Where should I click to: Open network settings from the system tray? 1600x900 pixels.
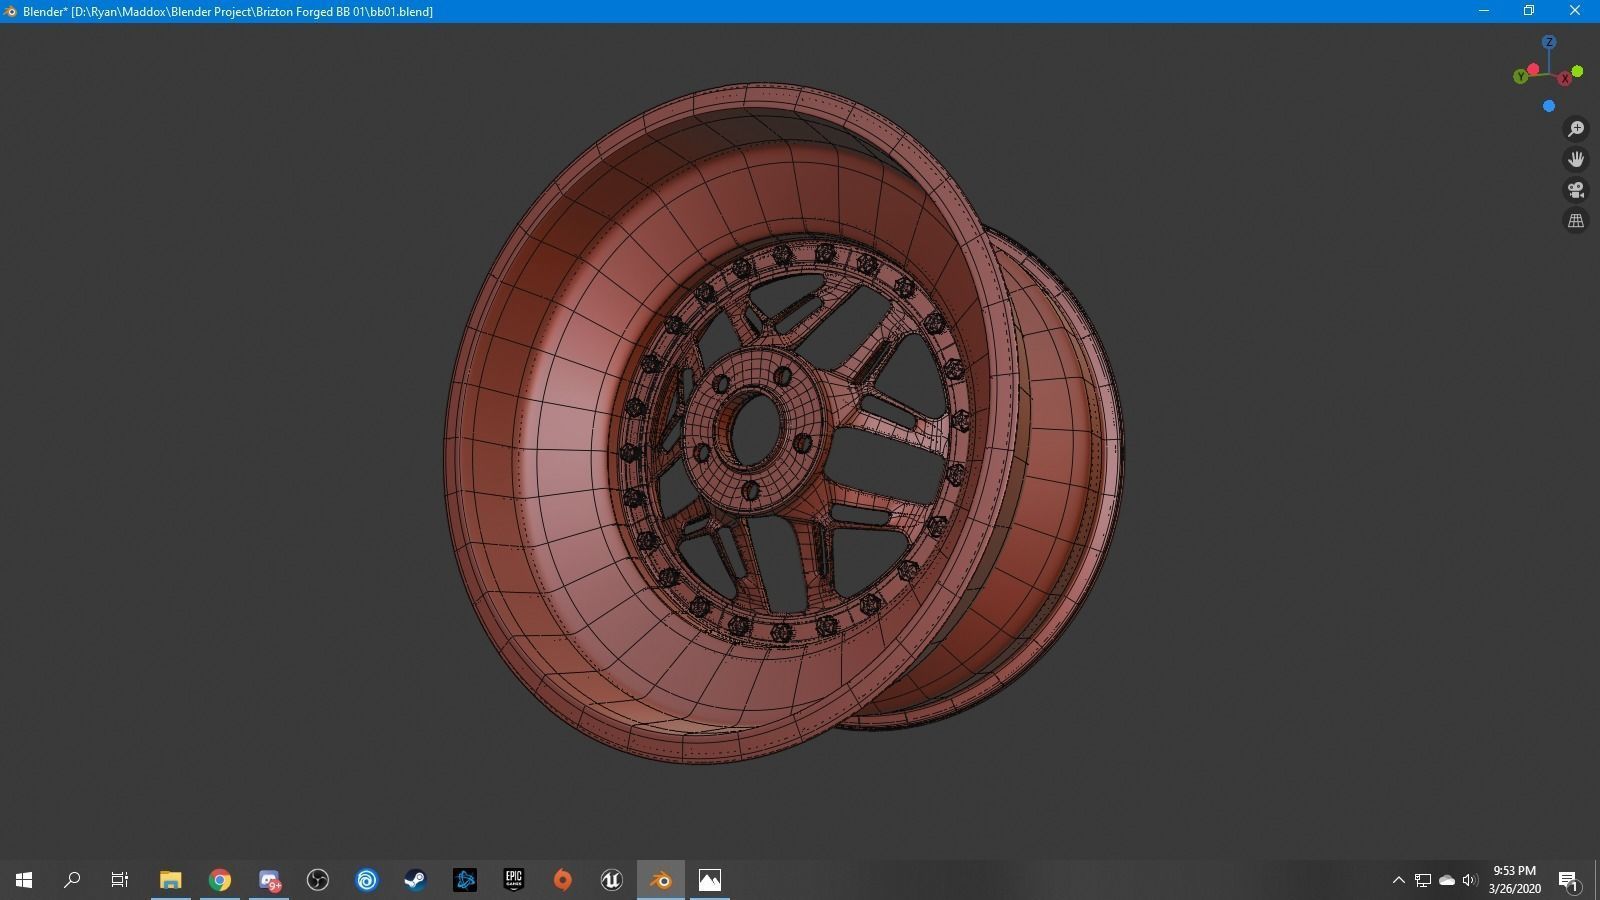(1423, 880)
